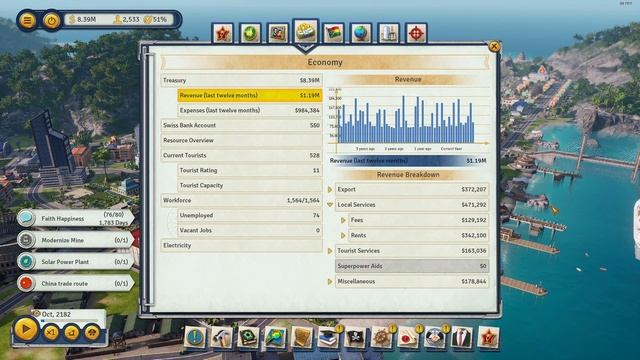Open Resource Overview row
The image size is (640, 360).
click(241, 140)
